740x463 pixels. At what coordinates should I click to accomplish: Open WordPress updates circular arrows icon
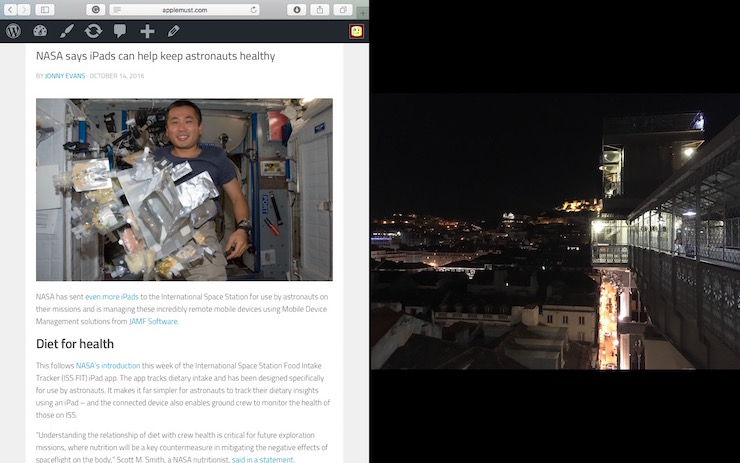coord(93,31)
